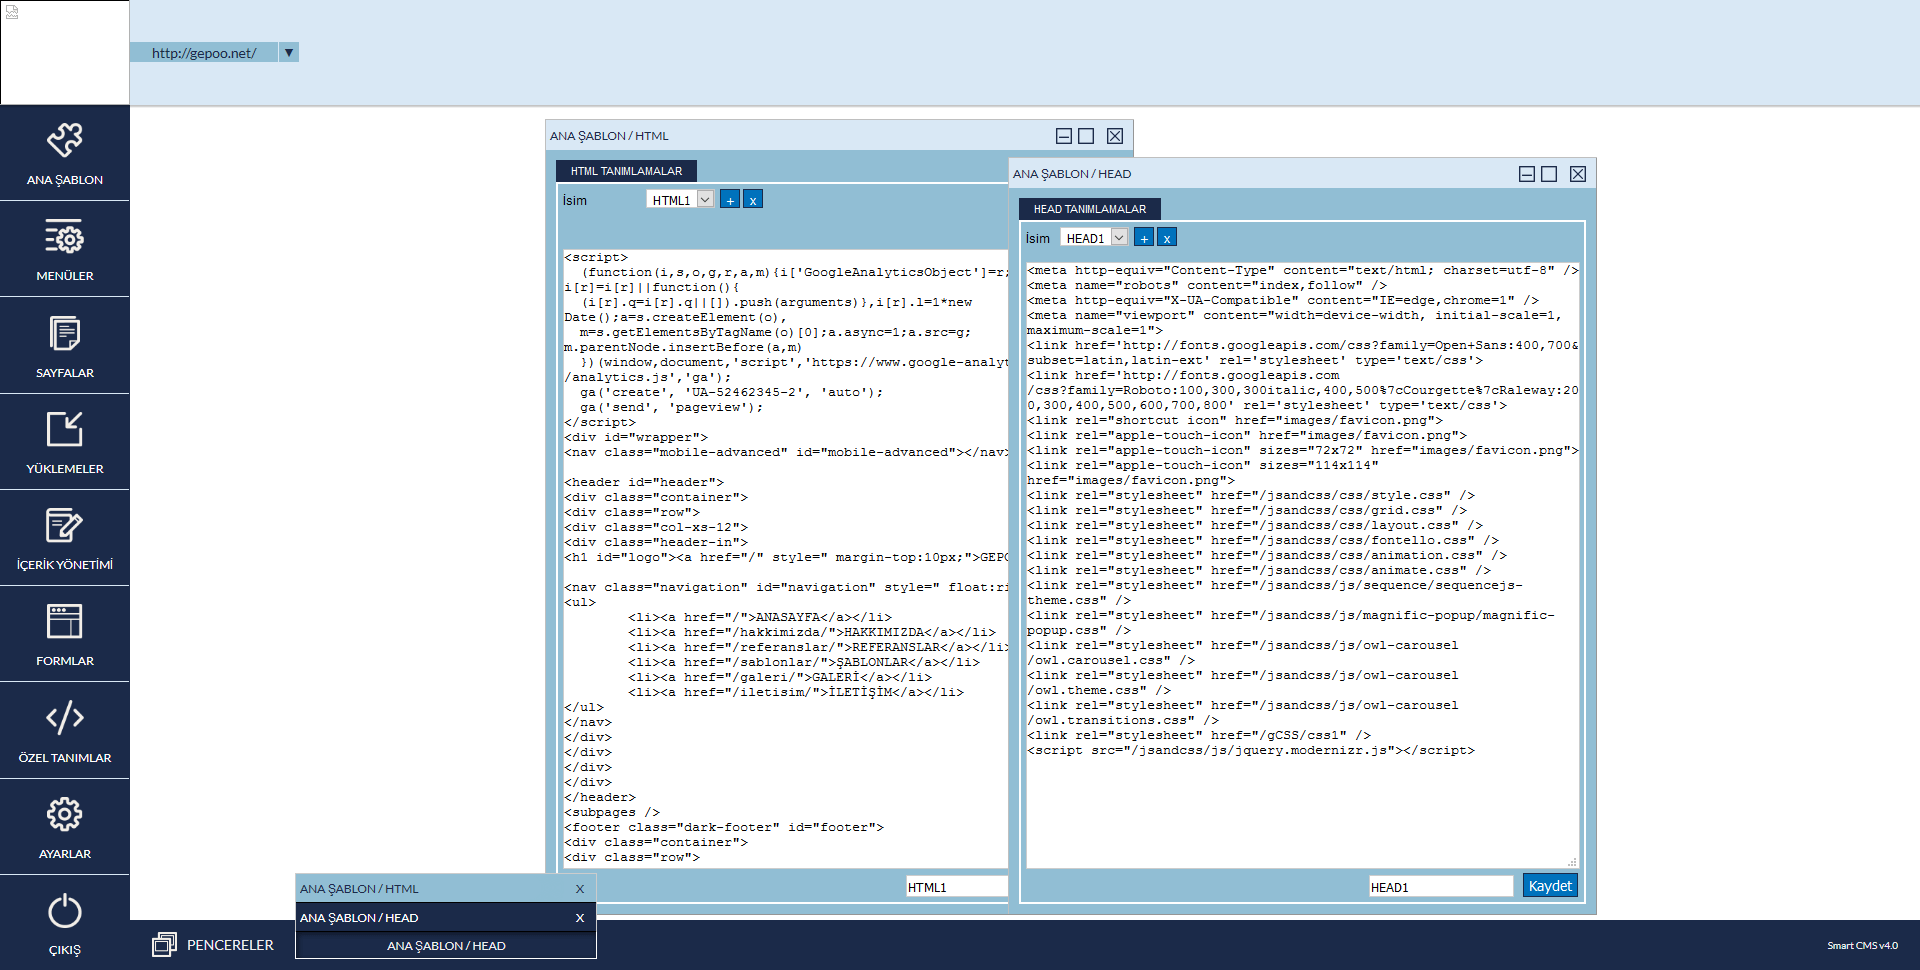
Task: Focus the HTML1 name input field
Action: click(957, 887)
